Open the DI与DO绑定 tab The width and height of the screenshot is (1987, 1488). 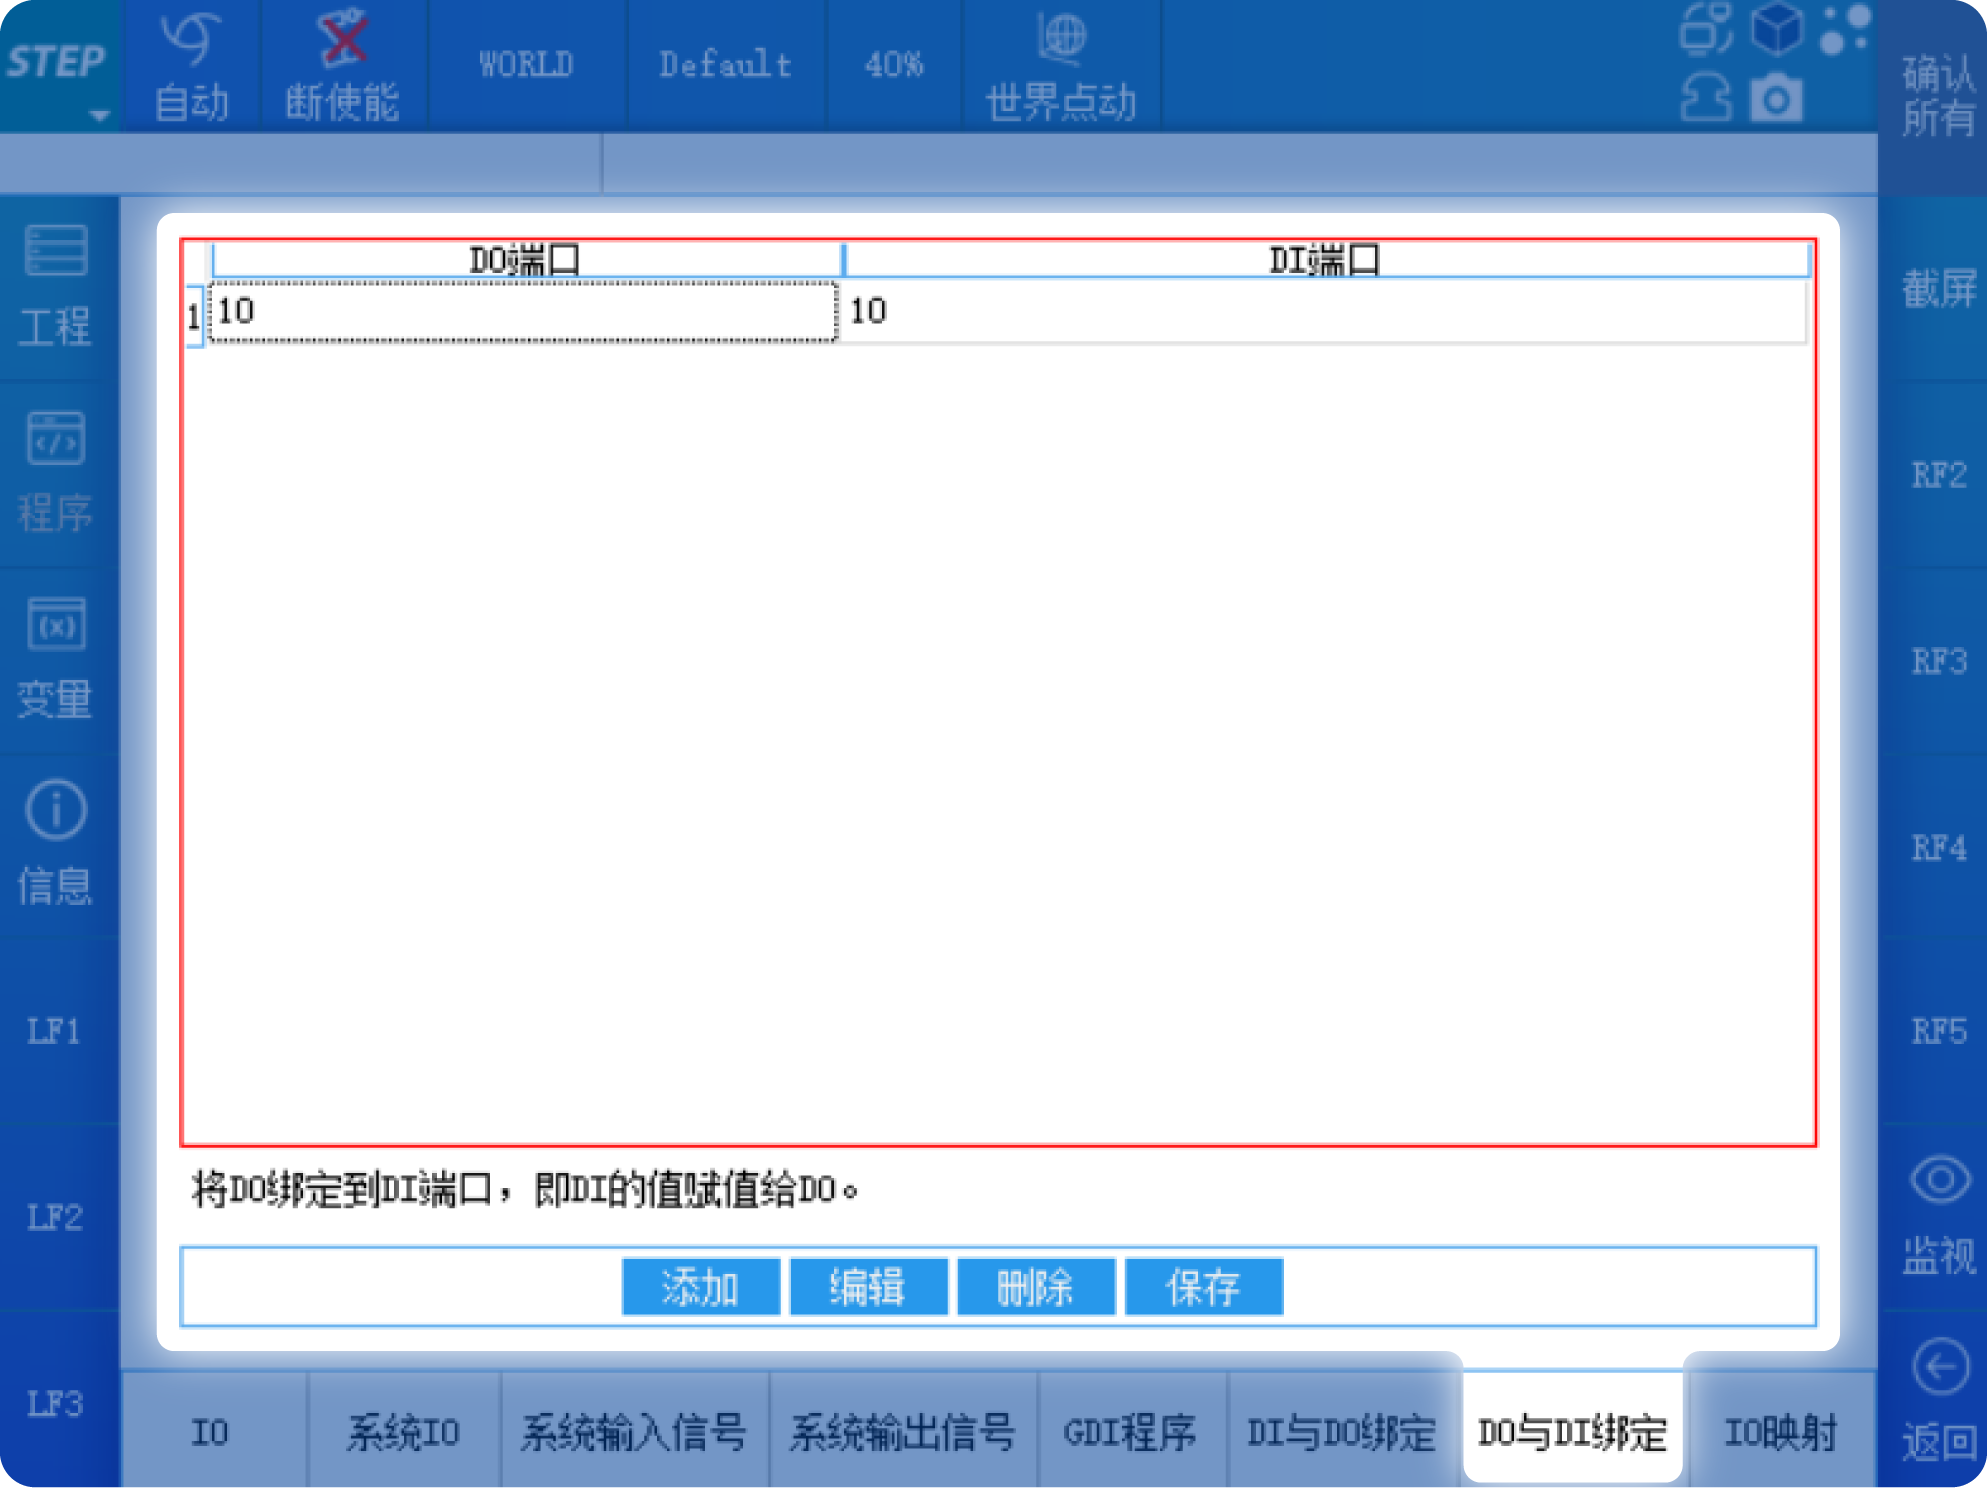tap(1342, 1431)
